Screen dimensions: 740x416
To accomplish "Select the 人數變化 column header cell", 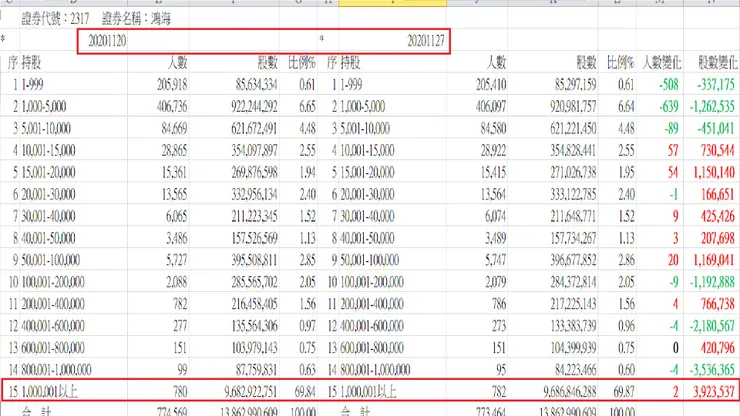I will coord(661,62).
